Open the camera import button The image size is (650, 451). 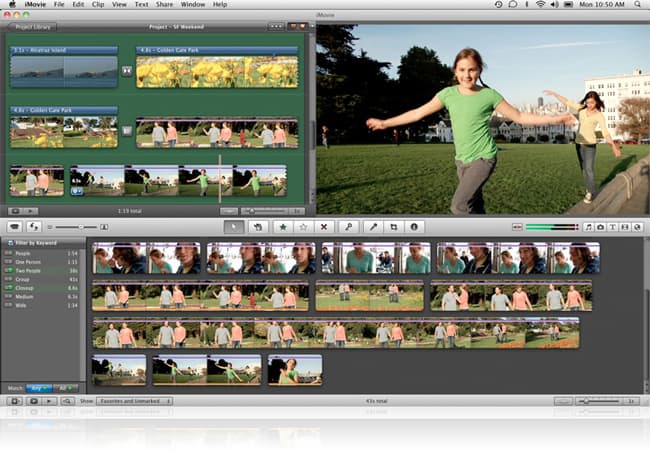pos(13,227)
